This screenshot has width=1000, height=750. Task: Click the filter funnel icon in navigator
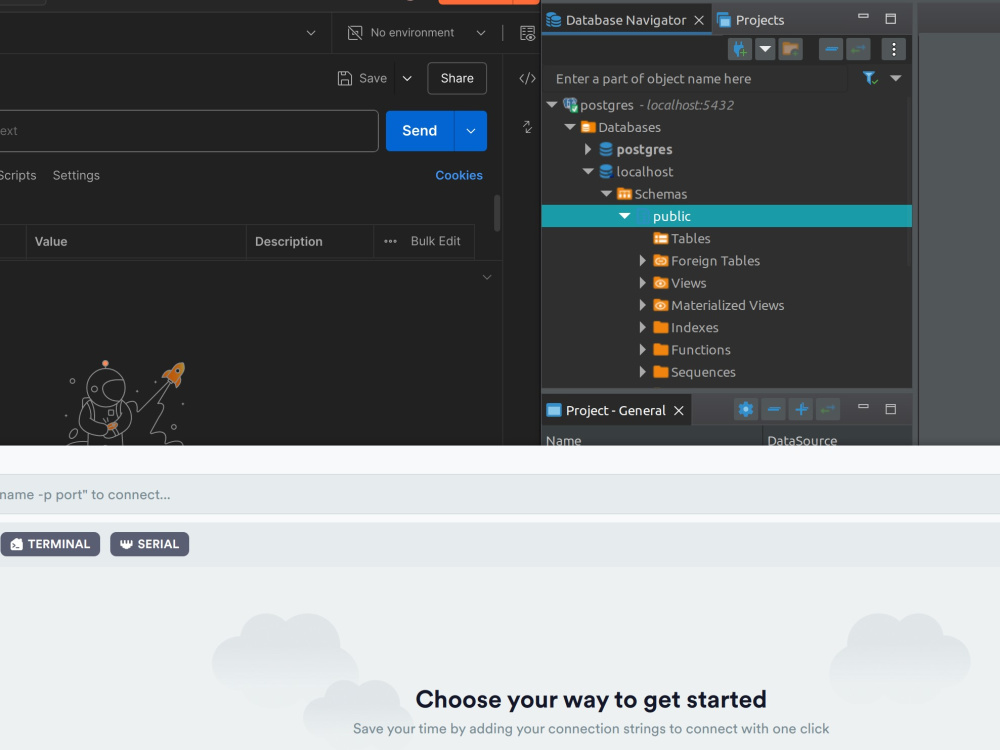(x=870, y=78)
